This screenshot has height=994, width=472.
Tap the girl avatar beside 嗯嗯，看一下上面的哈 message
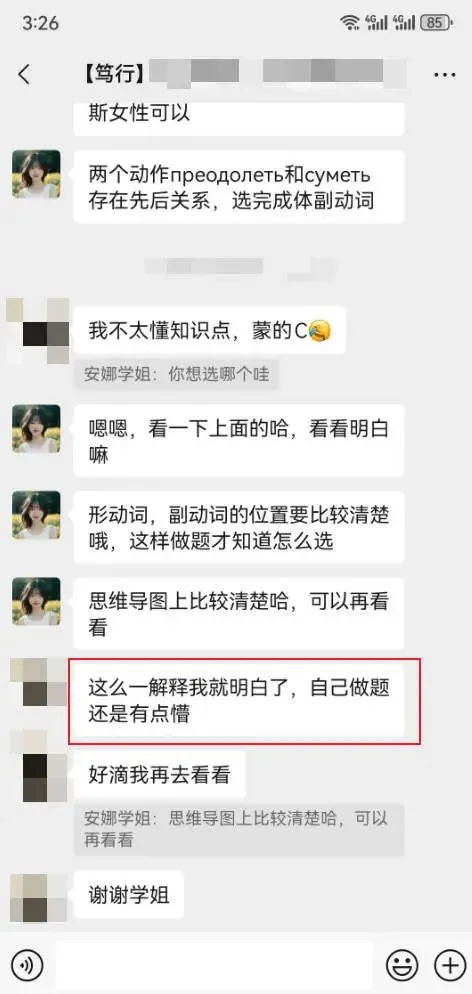36,429
